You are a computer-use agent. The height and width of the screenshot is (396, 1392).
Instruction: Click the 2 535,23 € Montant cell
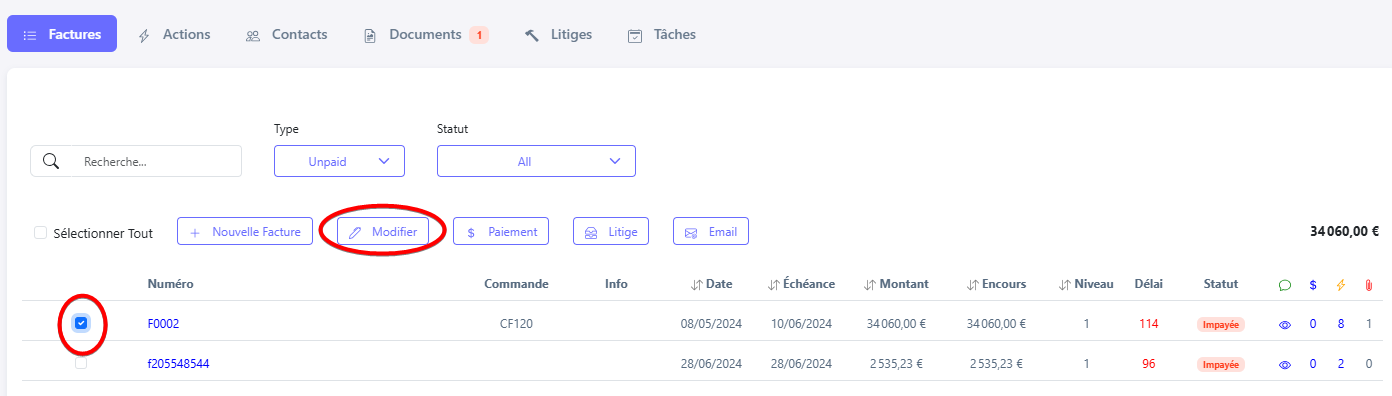[x=894, y=364]
